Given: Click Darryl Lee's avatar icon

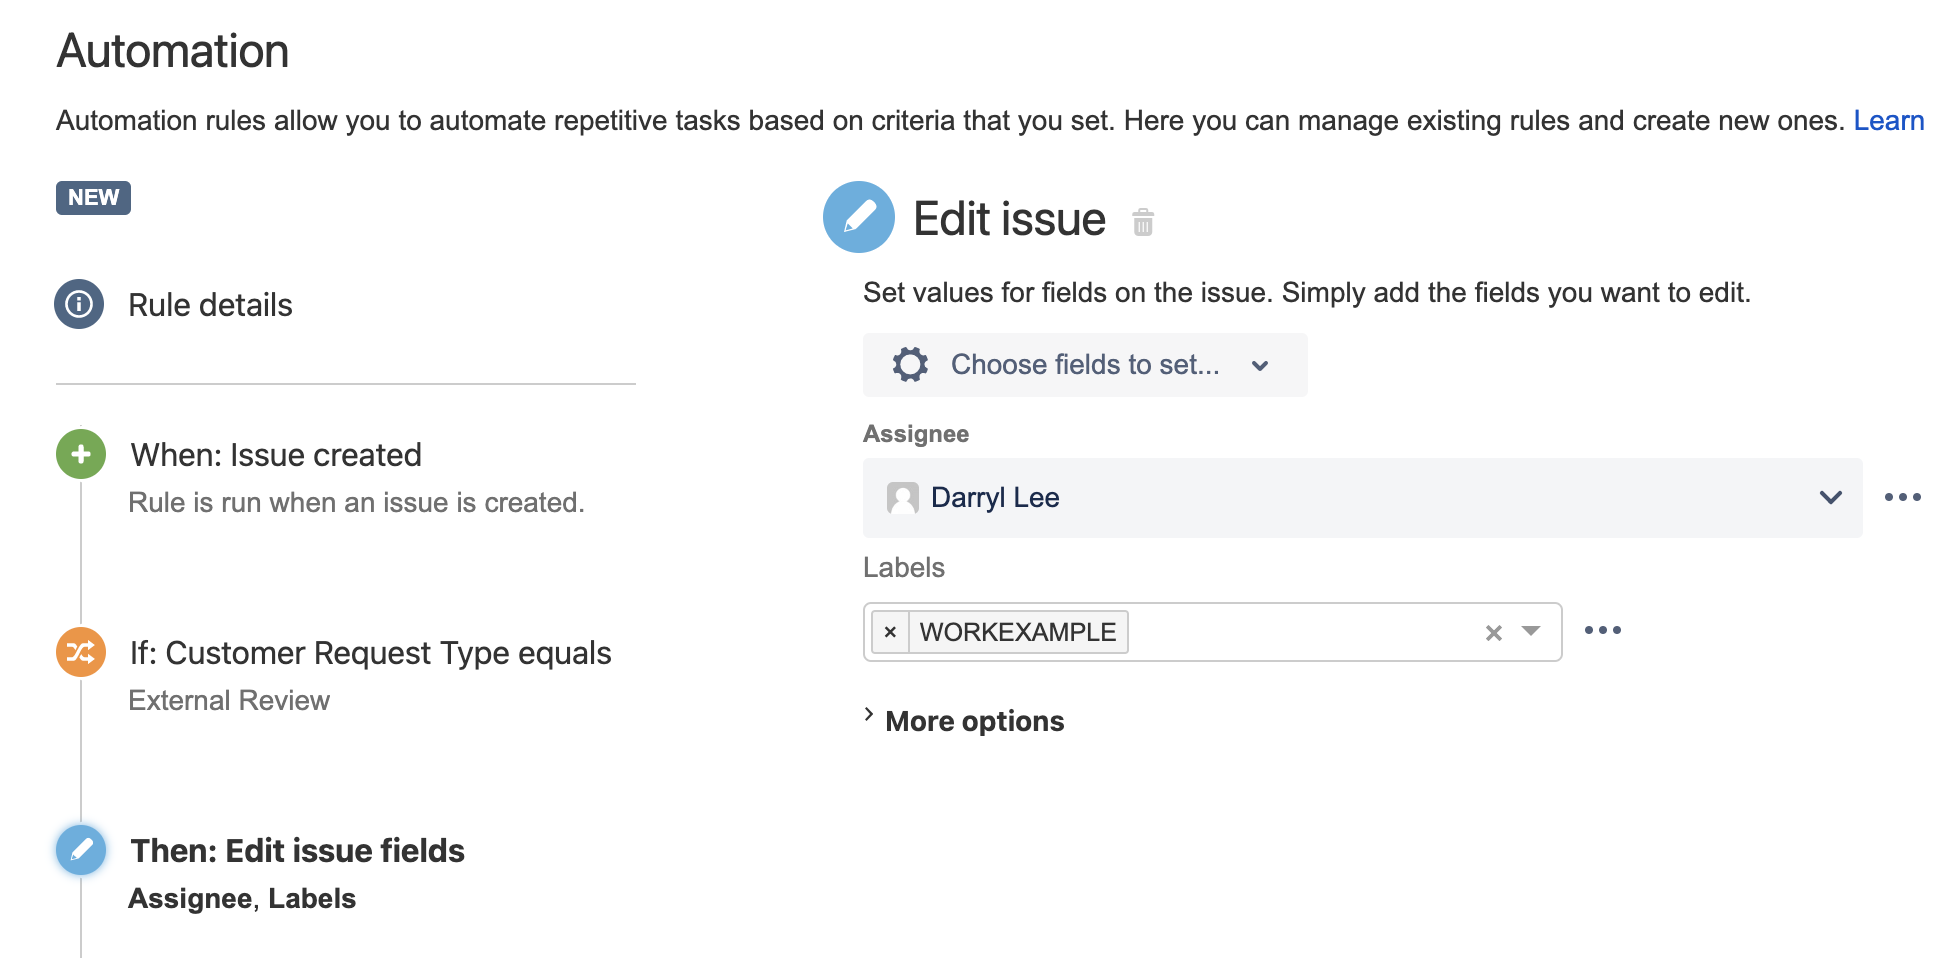Looking at the screenshot, I should (901, 497).
